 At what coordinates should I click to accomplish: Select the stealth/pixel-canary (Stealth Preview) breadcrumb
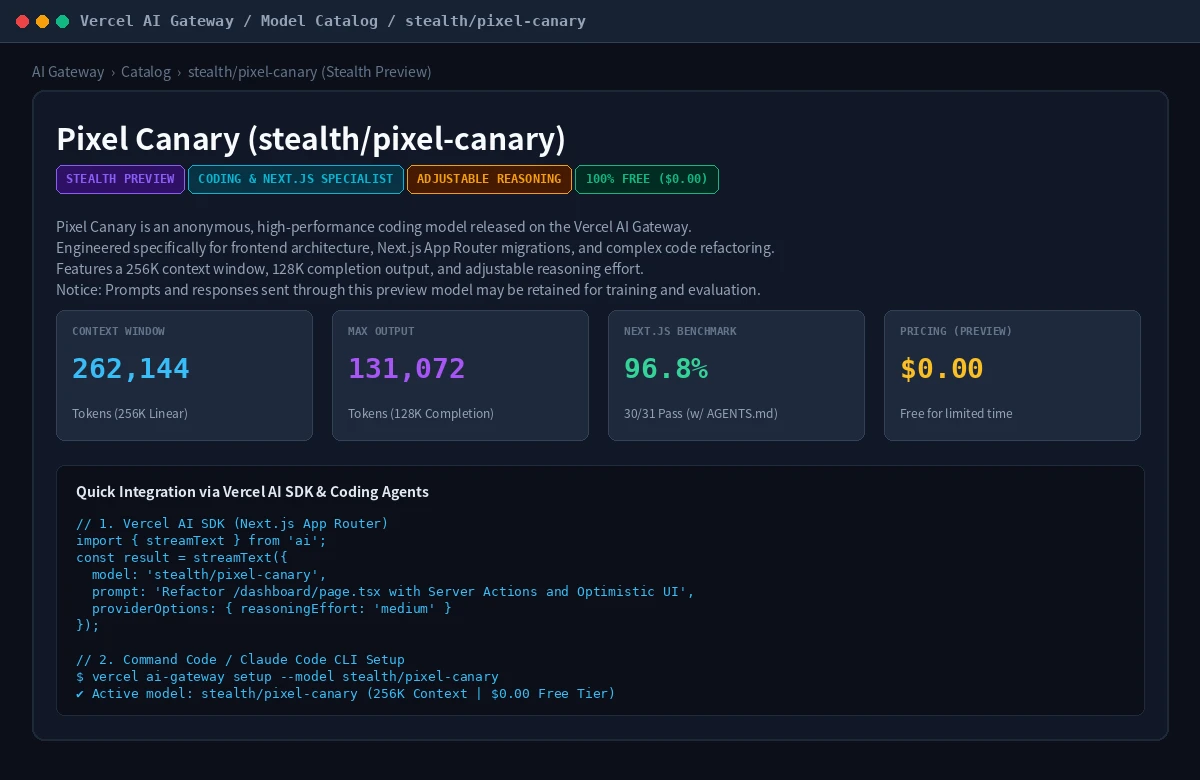pyautogui.click(x=310, y=72)
